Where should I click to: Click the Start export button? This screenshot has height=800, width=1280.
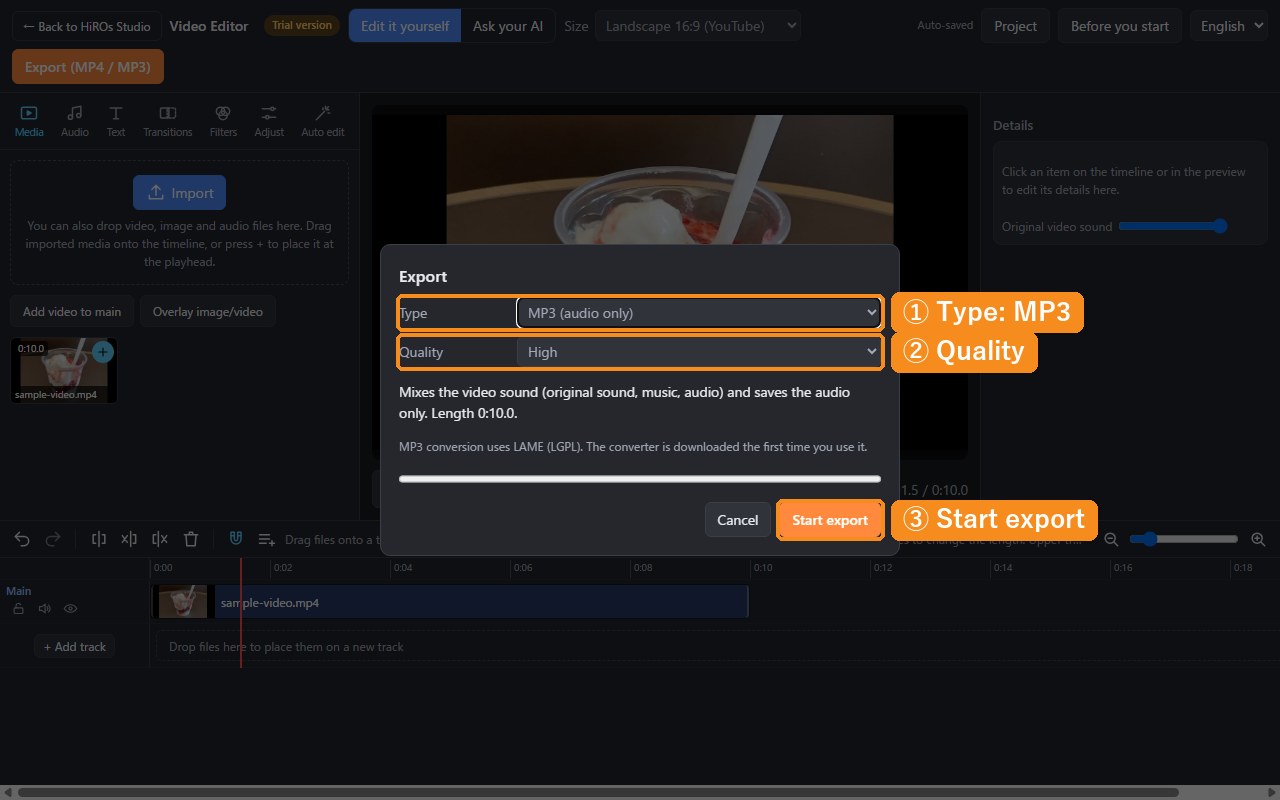click(x=830, y=520)
